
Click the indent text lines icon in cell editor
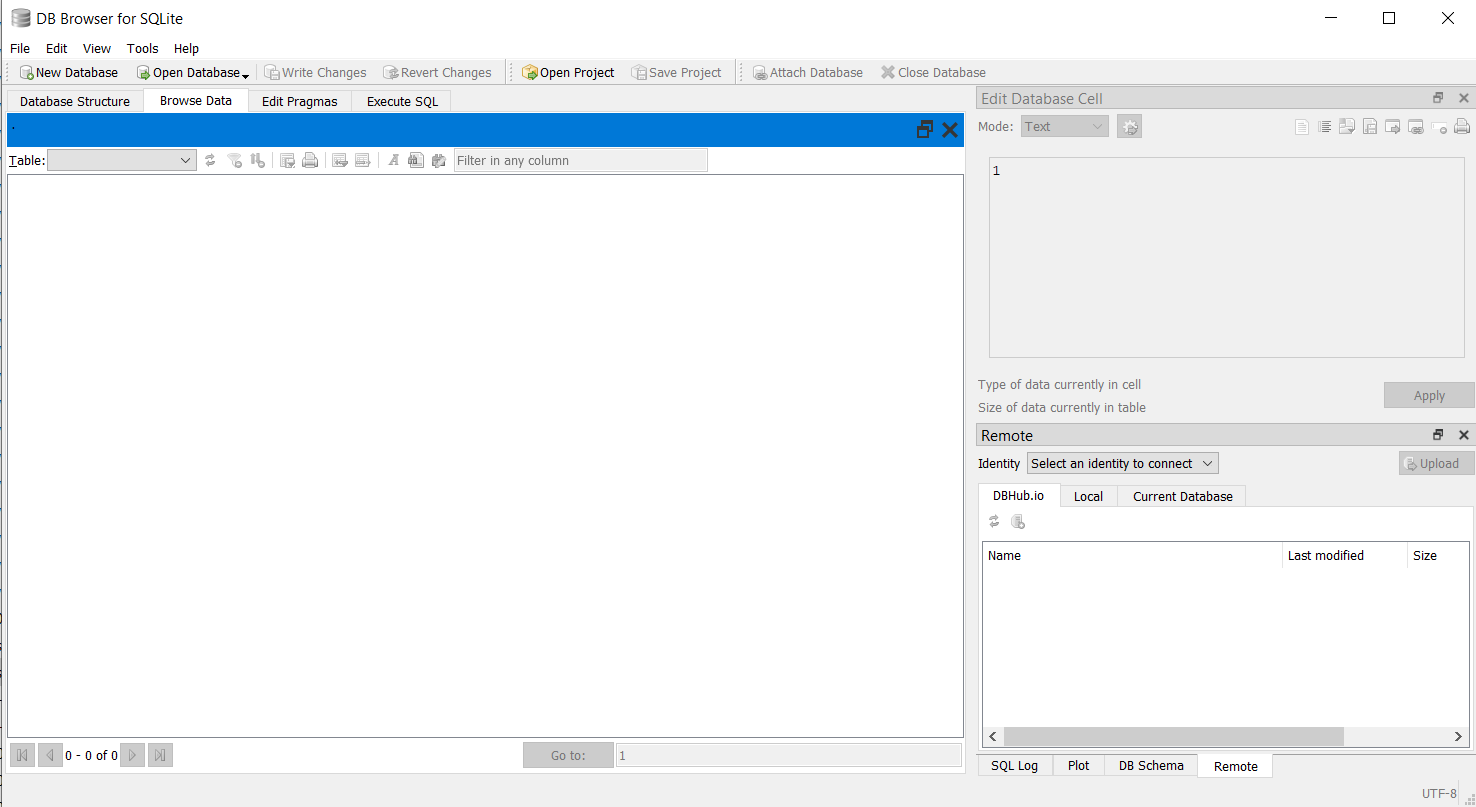click(1324, 127)
